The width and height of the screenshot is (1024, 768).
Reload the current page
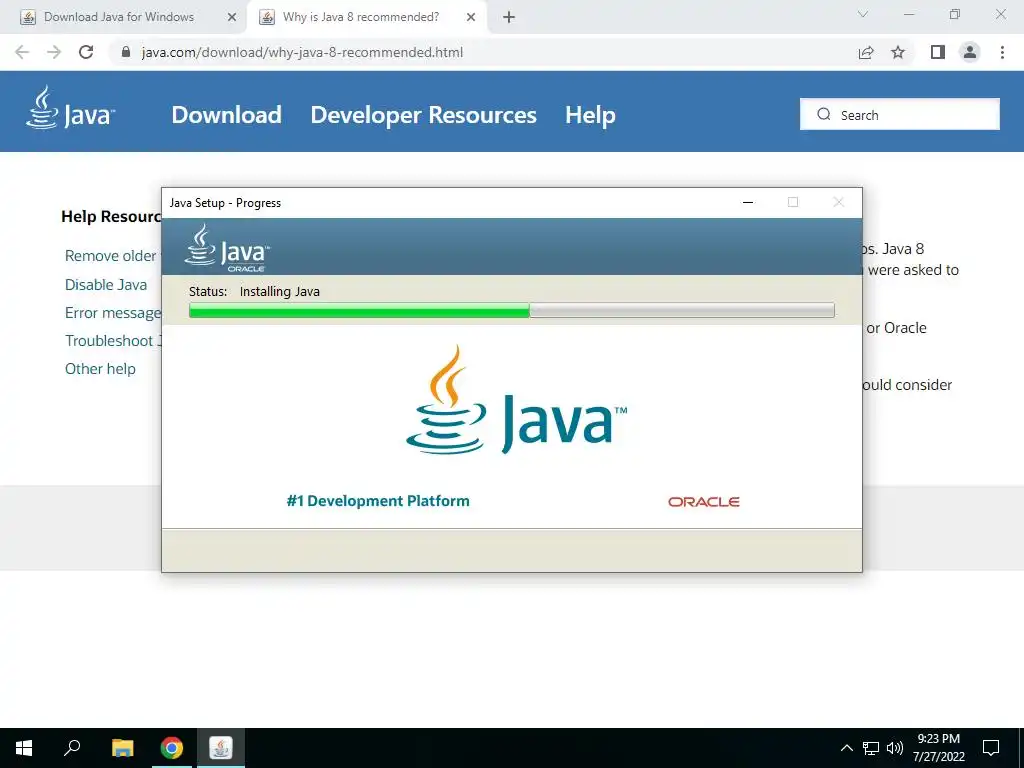(86, 52)
